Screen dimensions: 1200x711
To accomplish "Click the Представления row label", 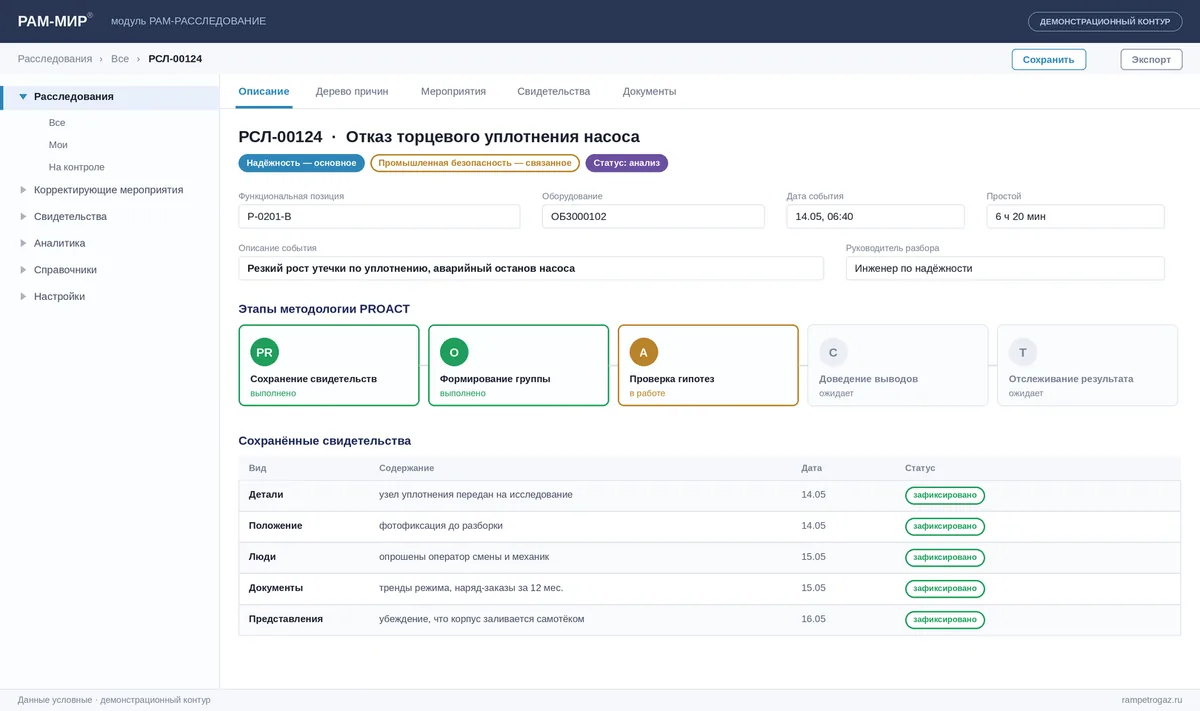I will point(286,619).
